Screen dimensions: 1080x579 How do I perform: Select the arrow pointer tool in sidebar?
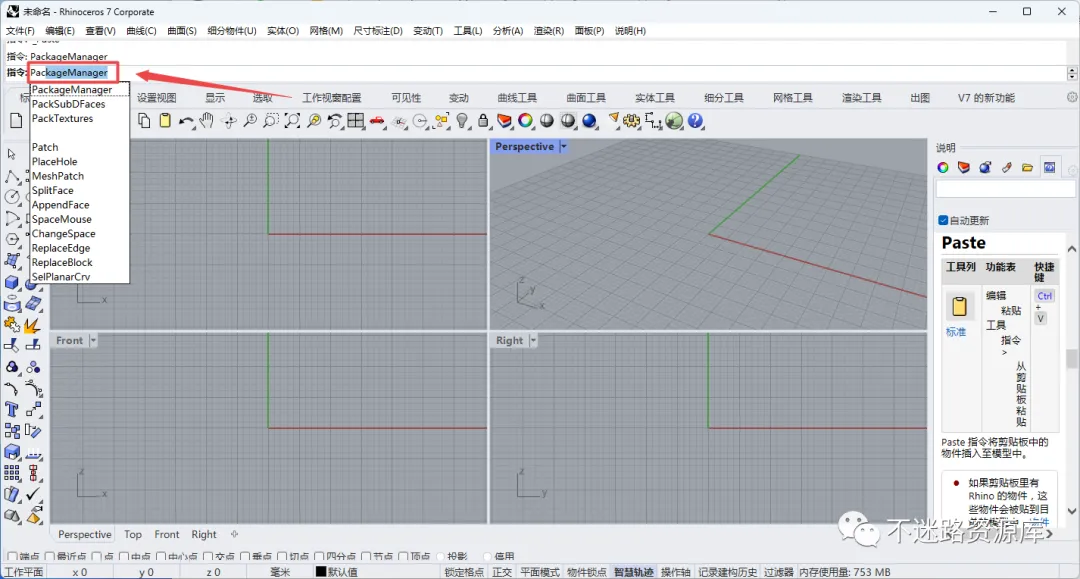pos(12,154)
